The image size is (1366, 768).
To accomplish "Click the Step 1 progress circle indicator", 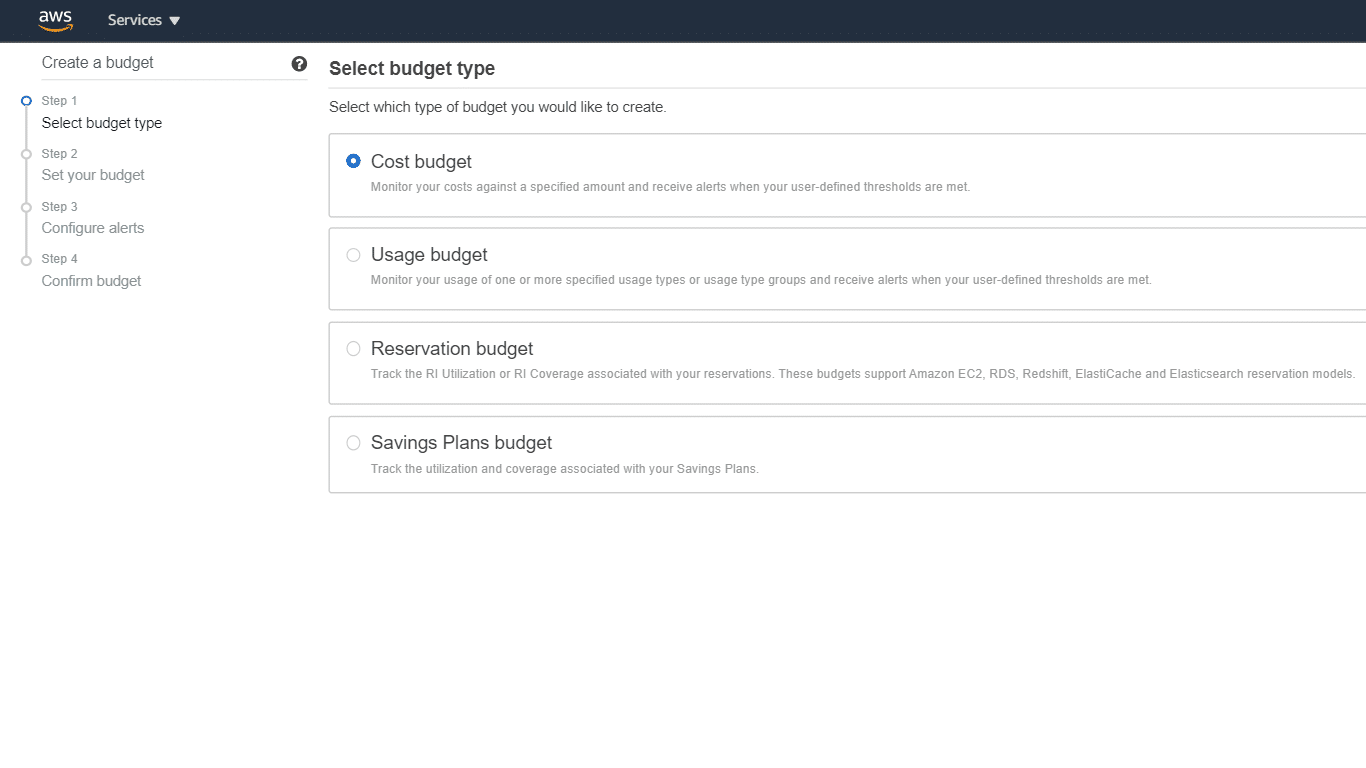I will (26, 100).
